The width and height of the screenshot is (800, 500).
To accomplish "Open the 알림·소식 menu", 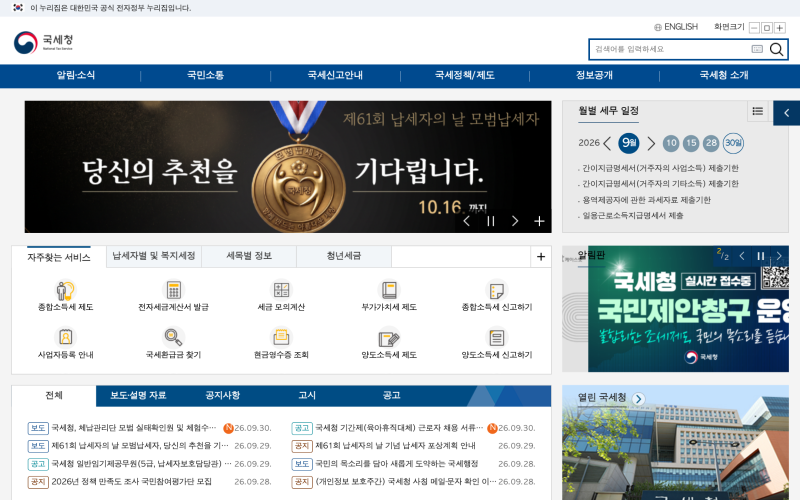I will pyautogui.click(x=76, y=76).
